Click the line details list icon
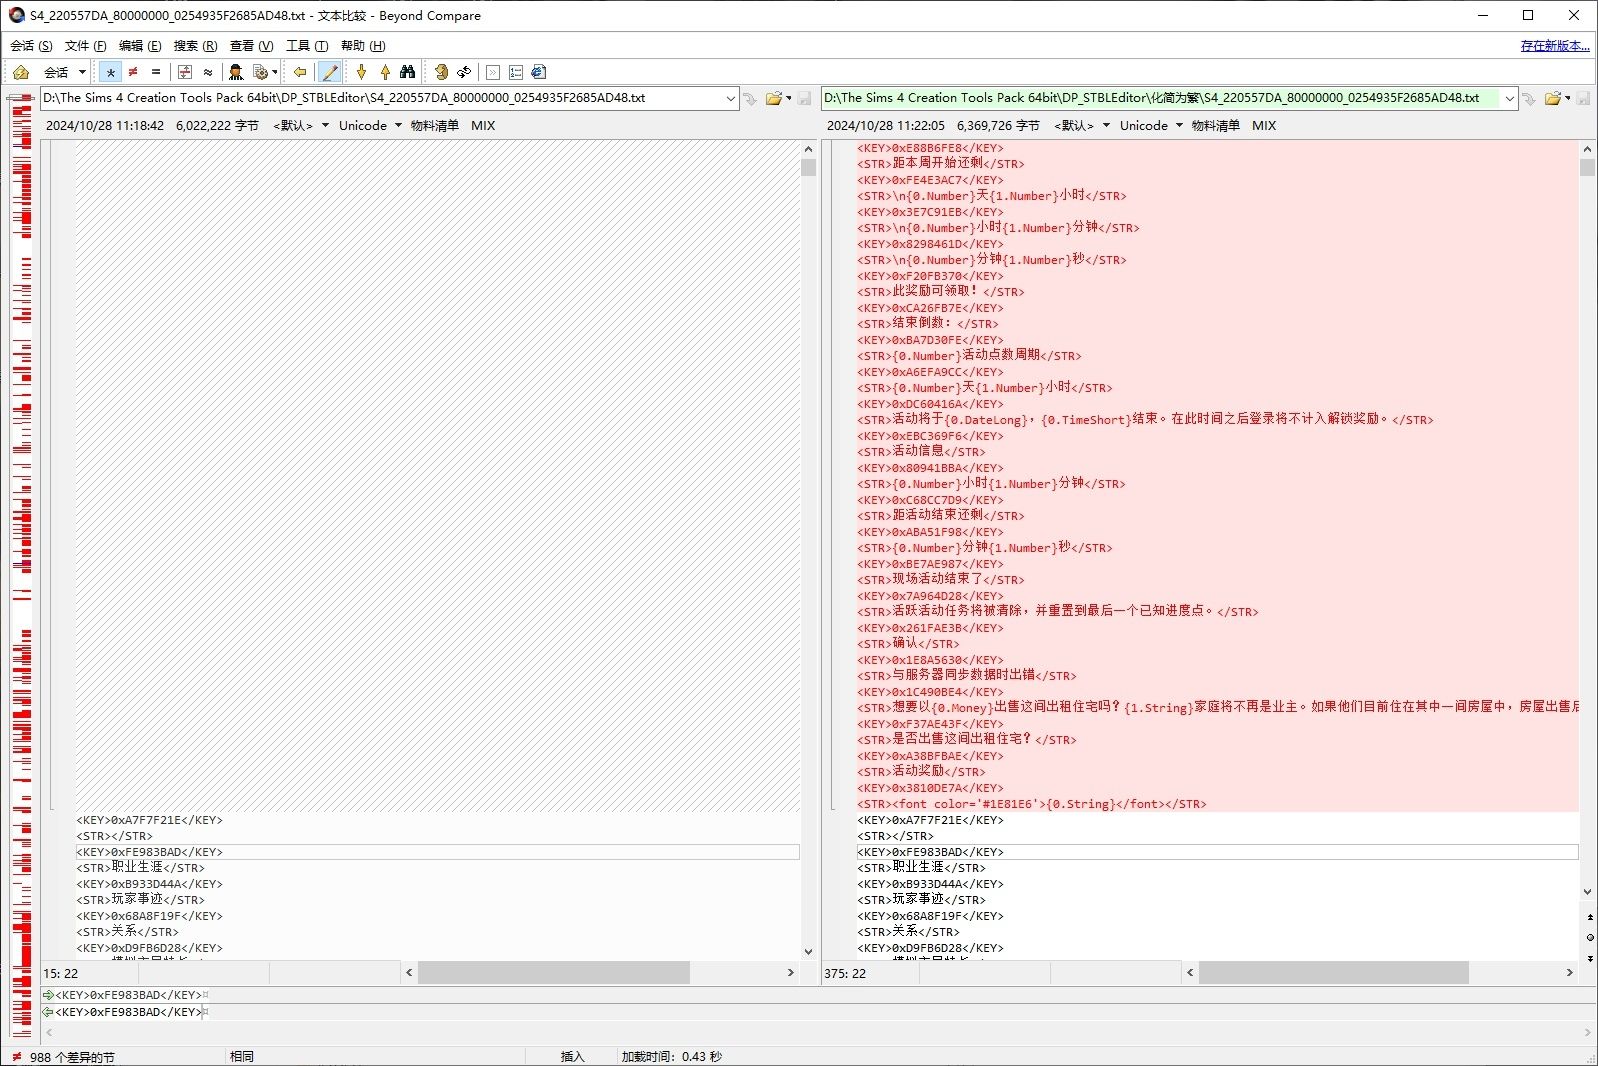This screenshot has height=1066, width=1598. (516, 72)
